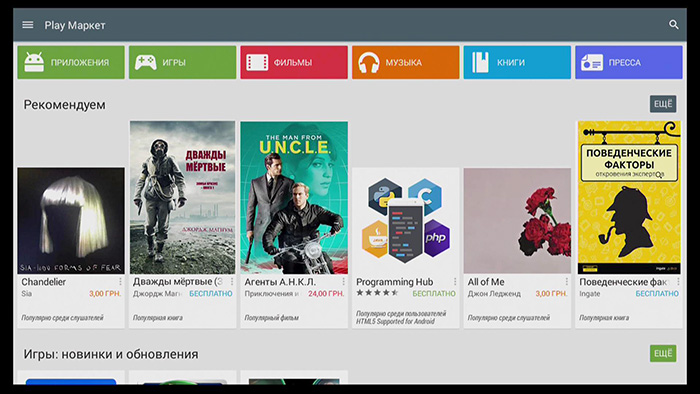Open overflow menu for Поведенческие факторы
The height and width of the screenshot is (394, 700).
pos(678,282)
